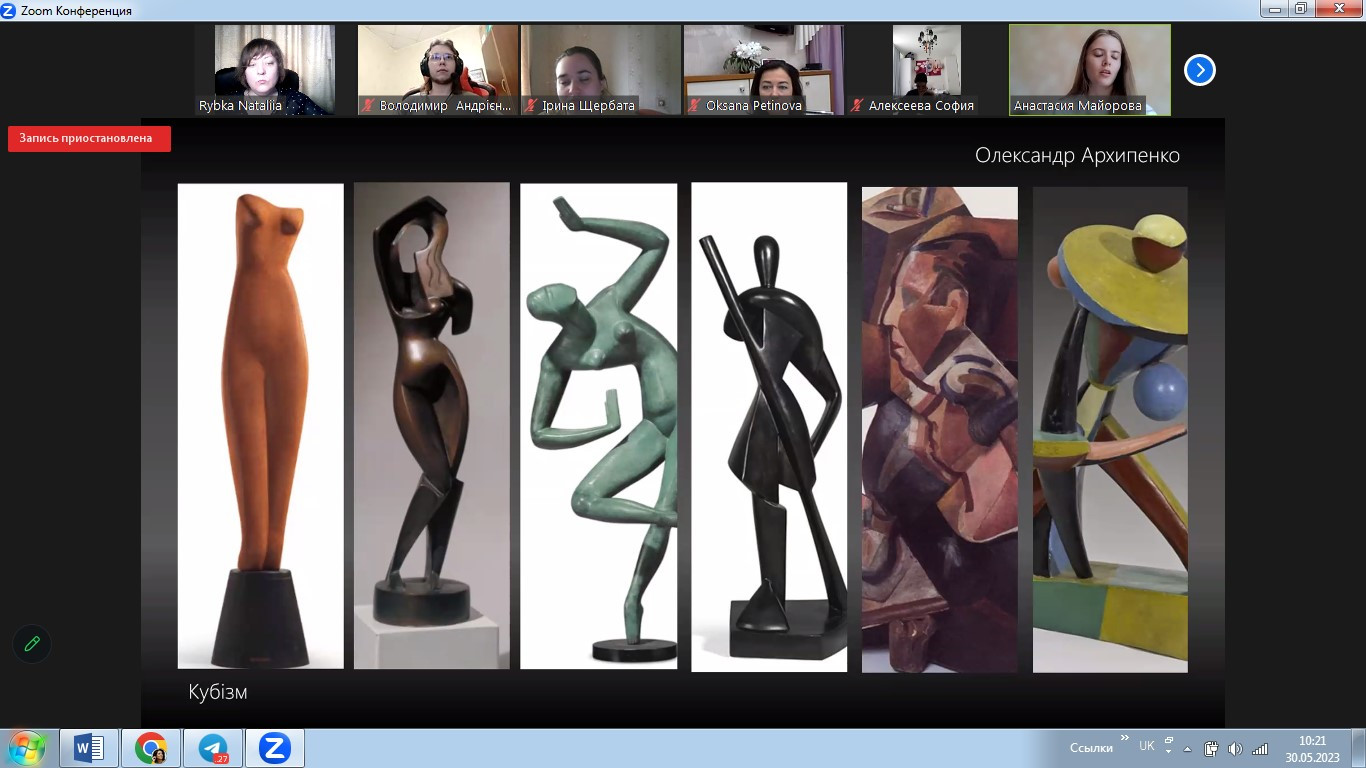Click the Show desktop strip
The height and width of the screenshot is (768, 1366).
[x=1358, y=748]
